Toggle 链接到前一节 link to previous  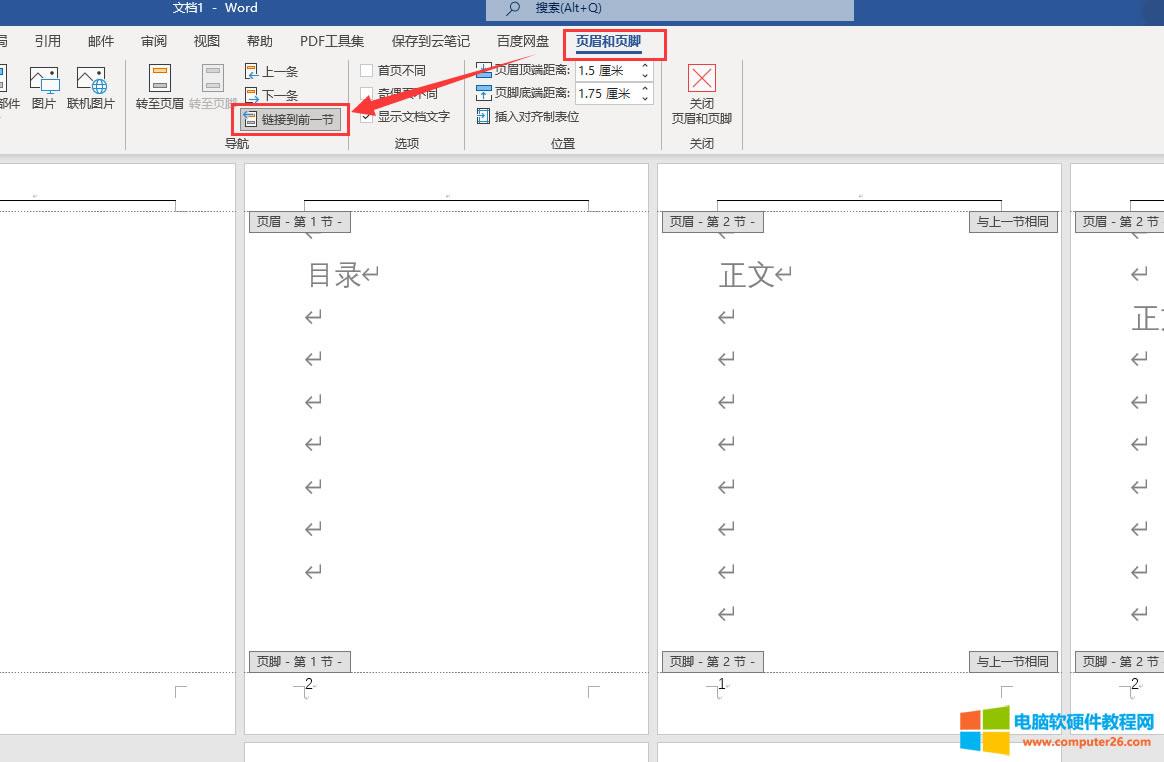[x=290, y=119]
